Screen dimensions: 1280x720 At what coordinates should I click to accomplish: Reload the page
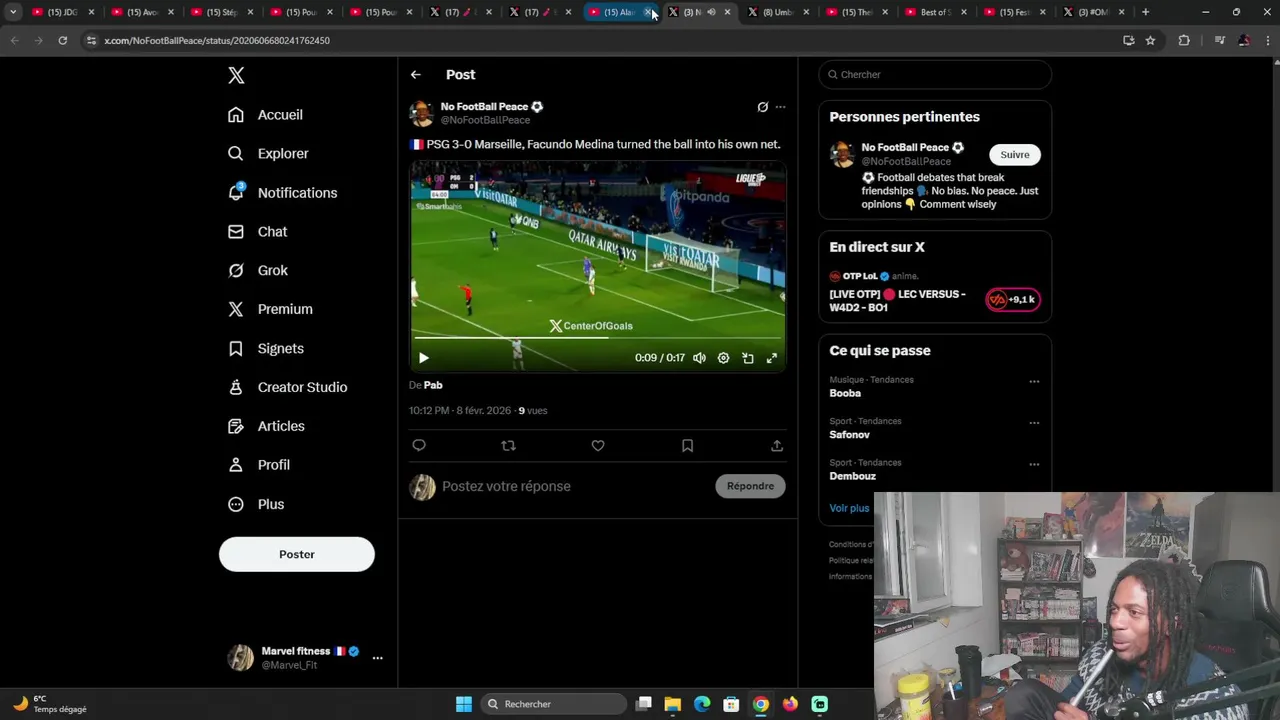[62, 40]
